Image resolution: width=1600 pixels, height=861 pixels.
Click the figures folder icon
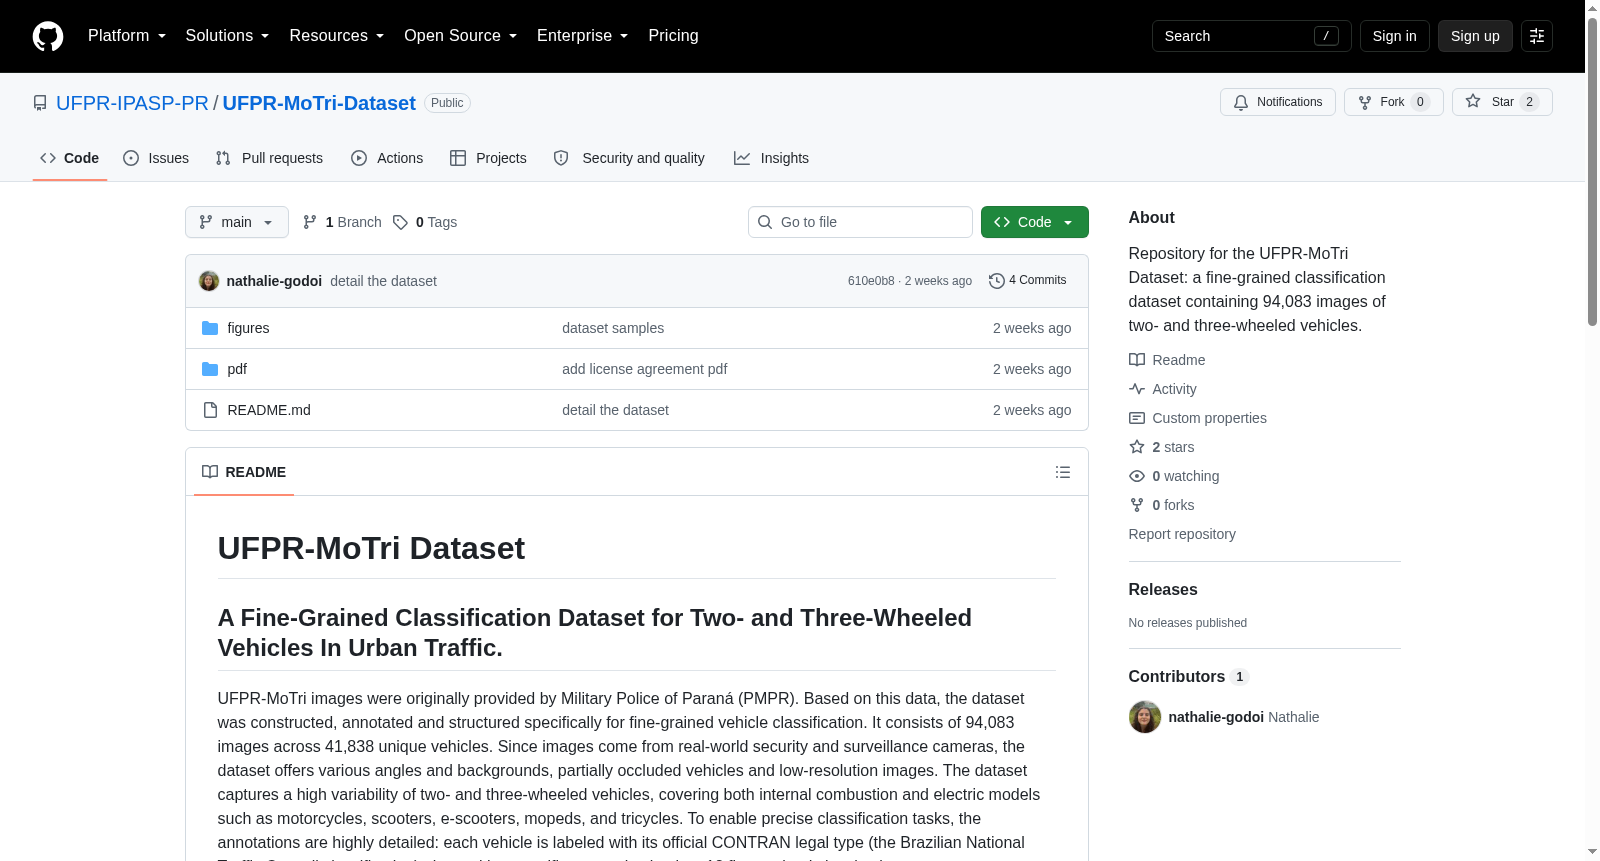(x=210, y=328)
